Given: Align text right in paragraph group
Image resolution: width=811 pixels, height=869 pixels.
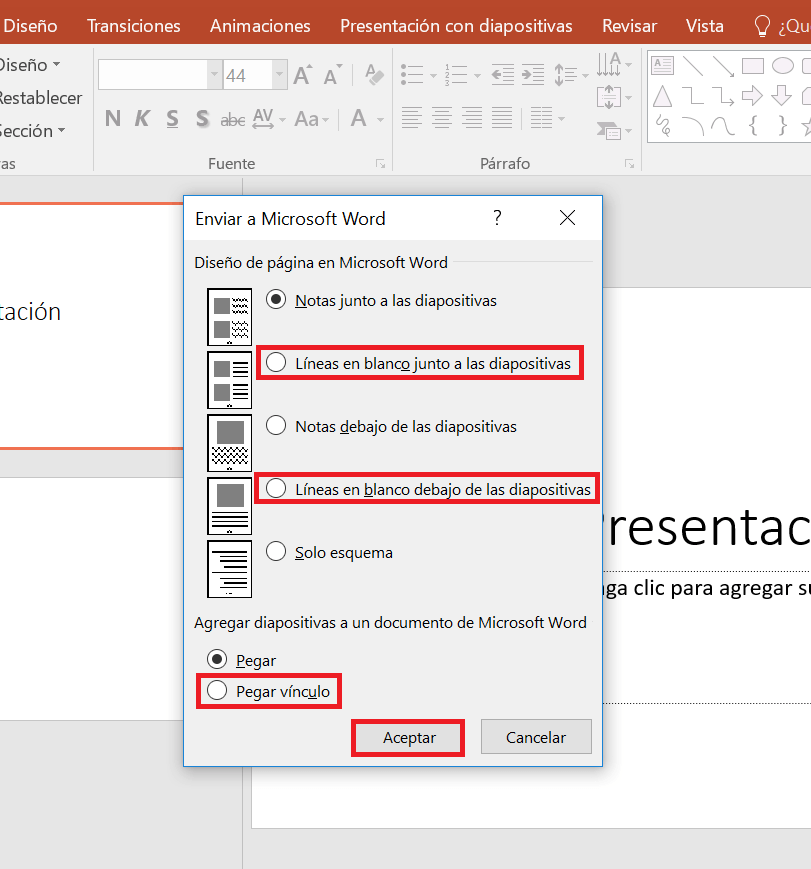Looking at the screenshot, I should (x=472, y=118).
